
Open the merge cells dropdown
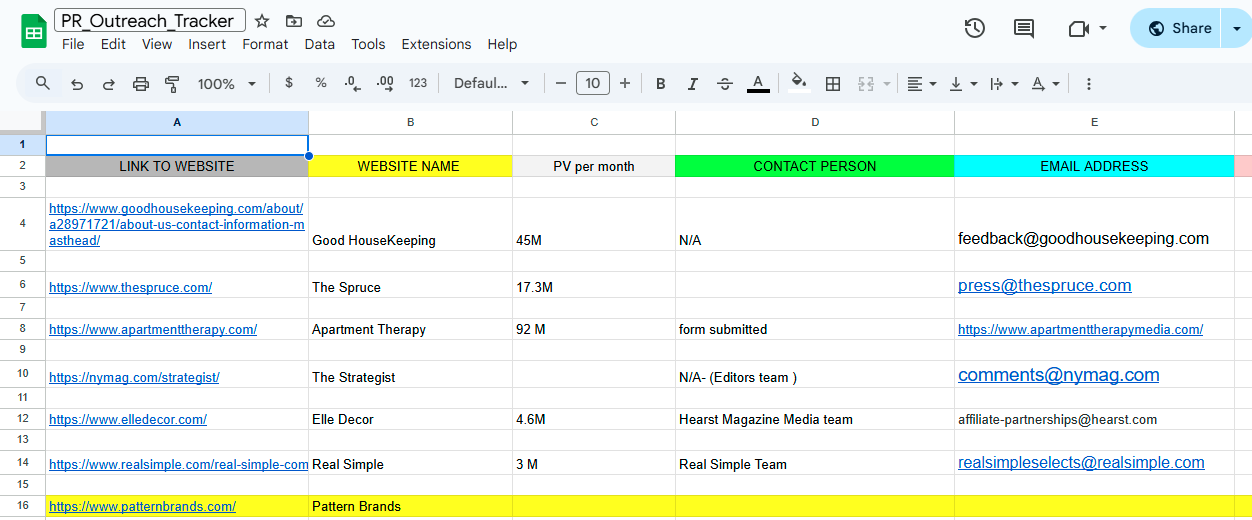(x=873, y=84)
